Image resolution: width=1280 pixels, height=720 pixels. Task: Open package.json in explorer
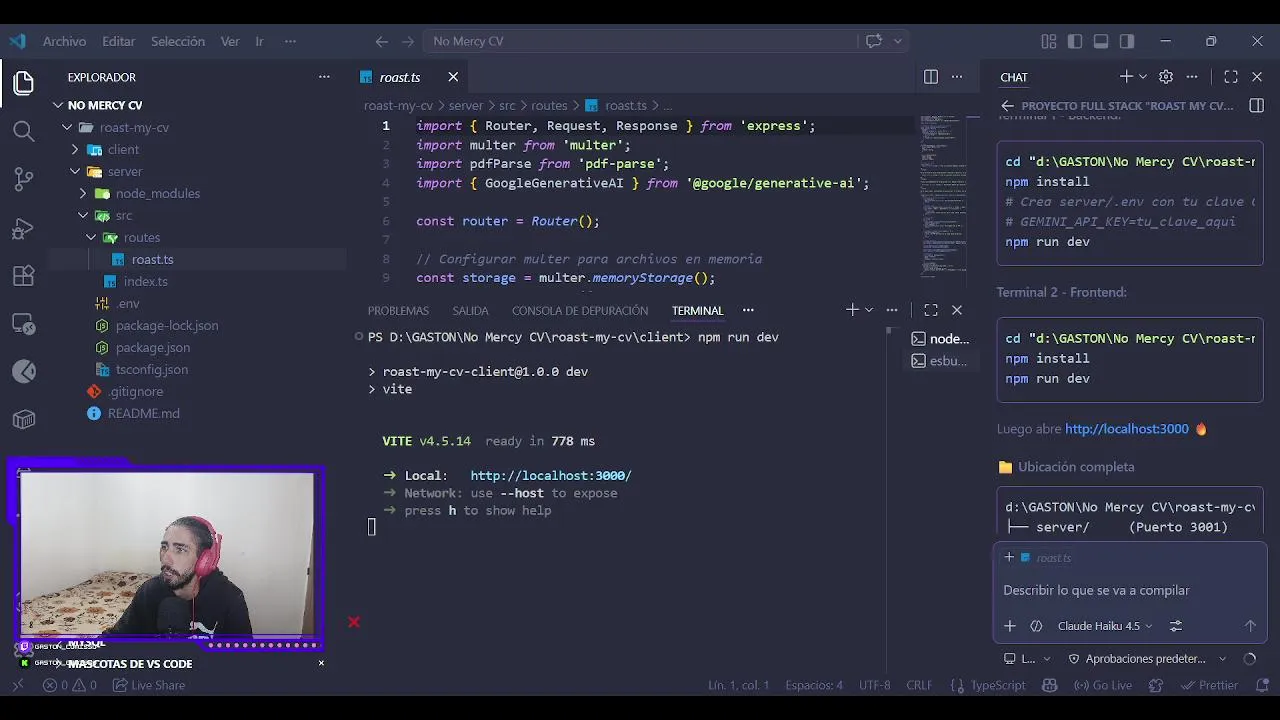pyautogui.click(x=152, y=347)
